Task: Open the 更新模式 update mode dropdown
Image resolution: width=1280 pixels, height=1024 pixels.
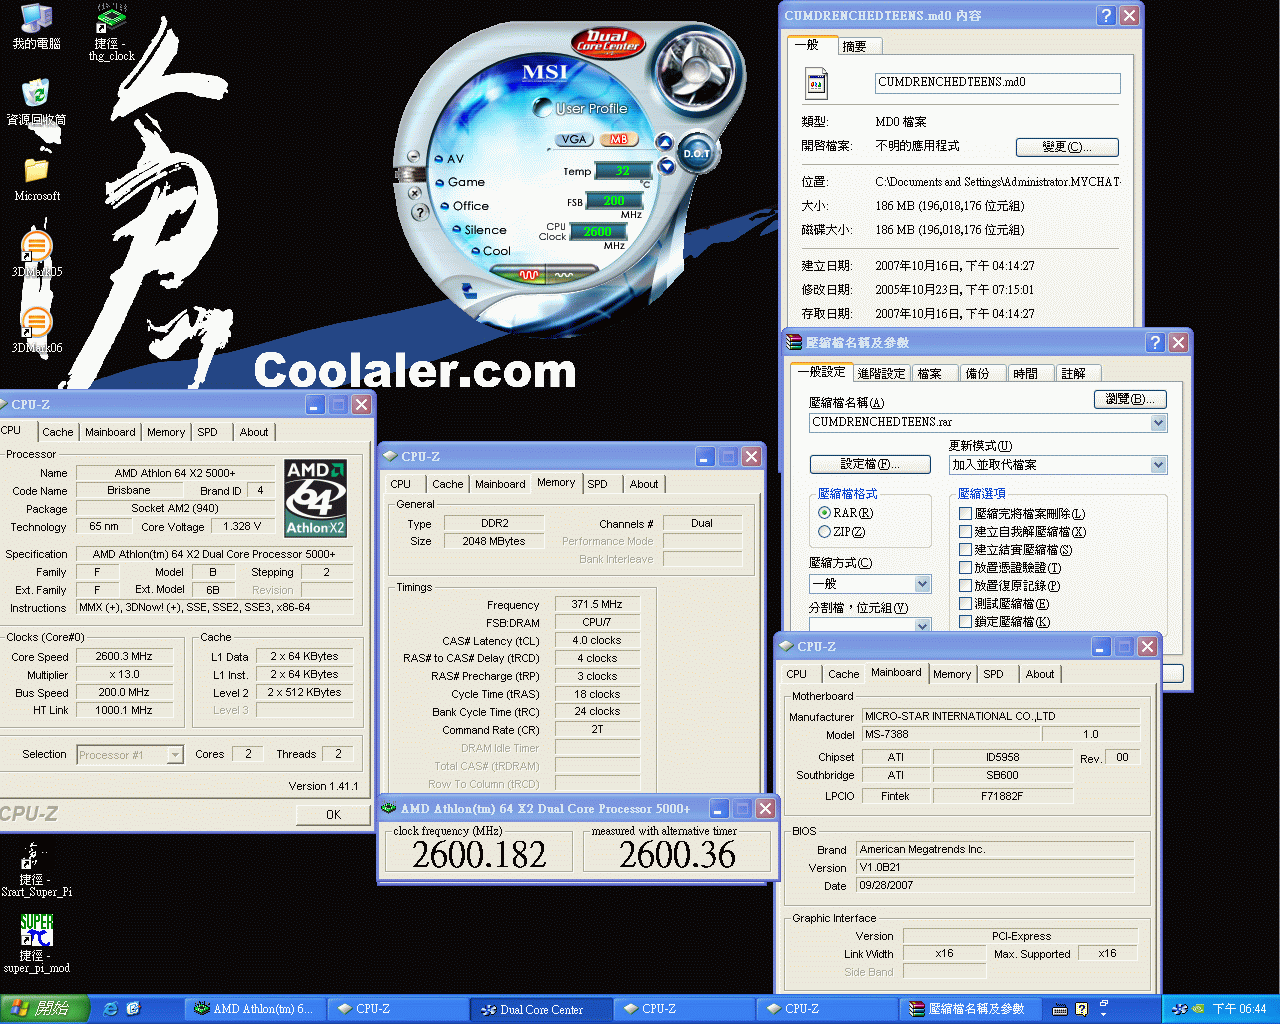Action: 1158,465
